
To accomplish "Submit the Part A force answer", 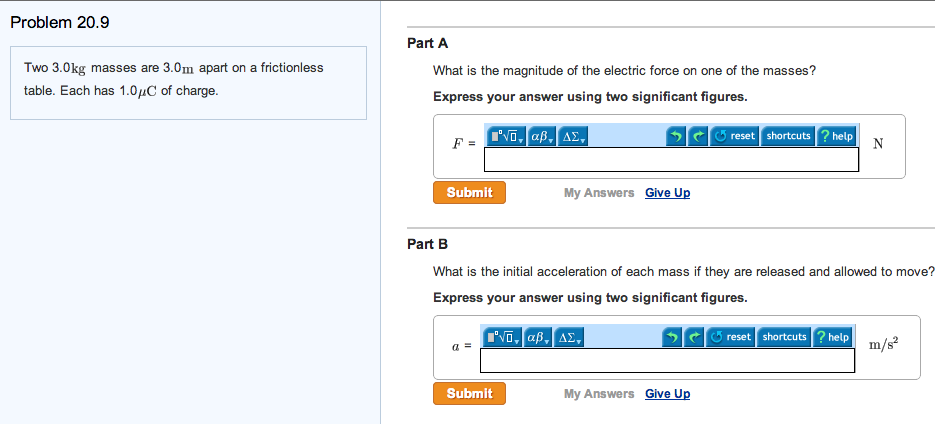I will [469, 192].
